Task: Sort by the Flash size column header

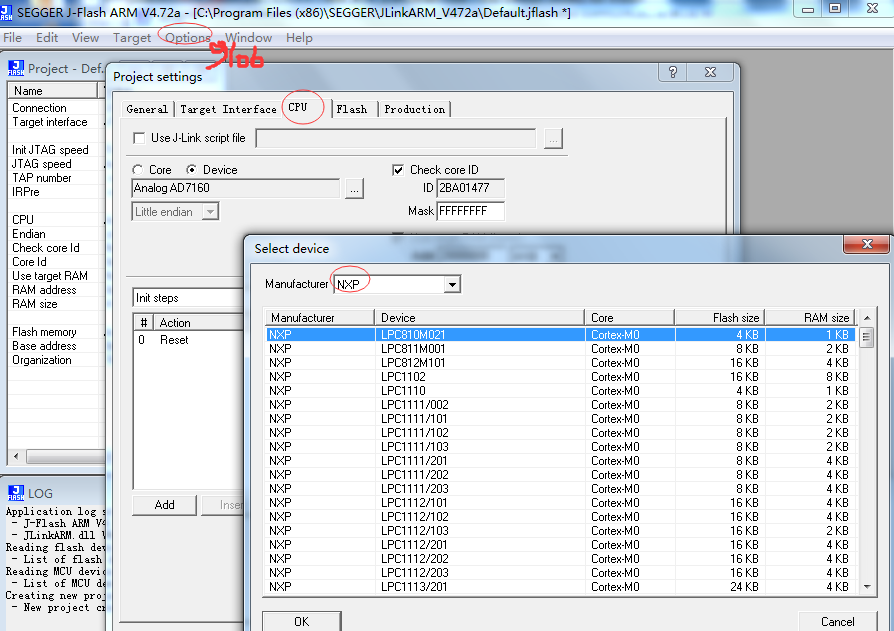Action: click(720, 317)
